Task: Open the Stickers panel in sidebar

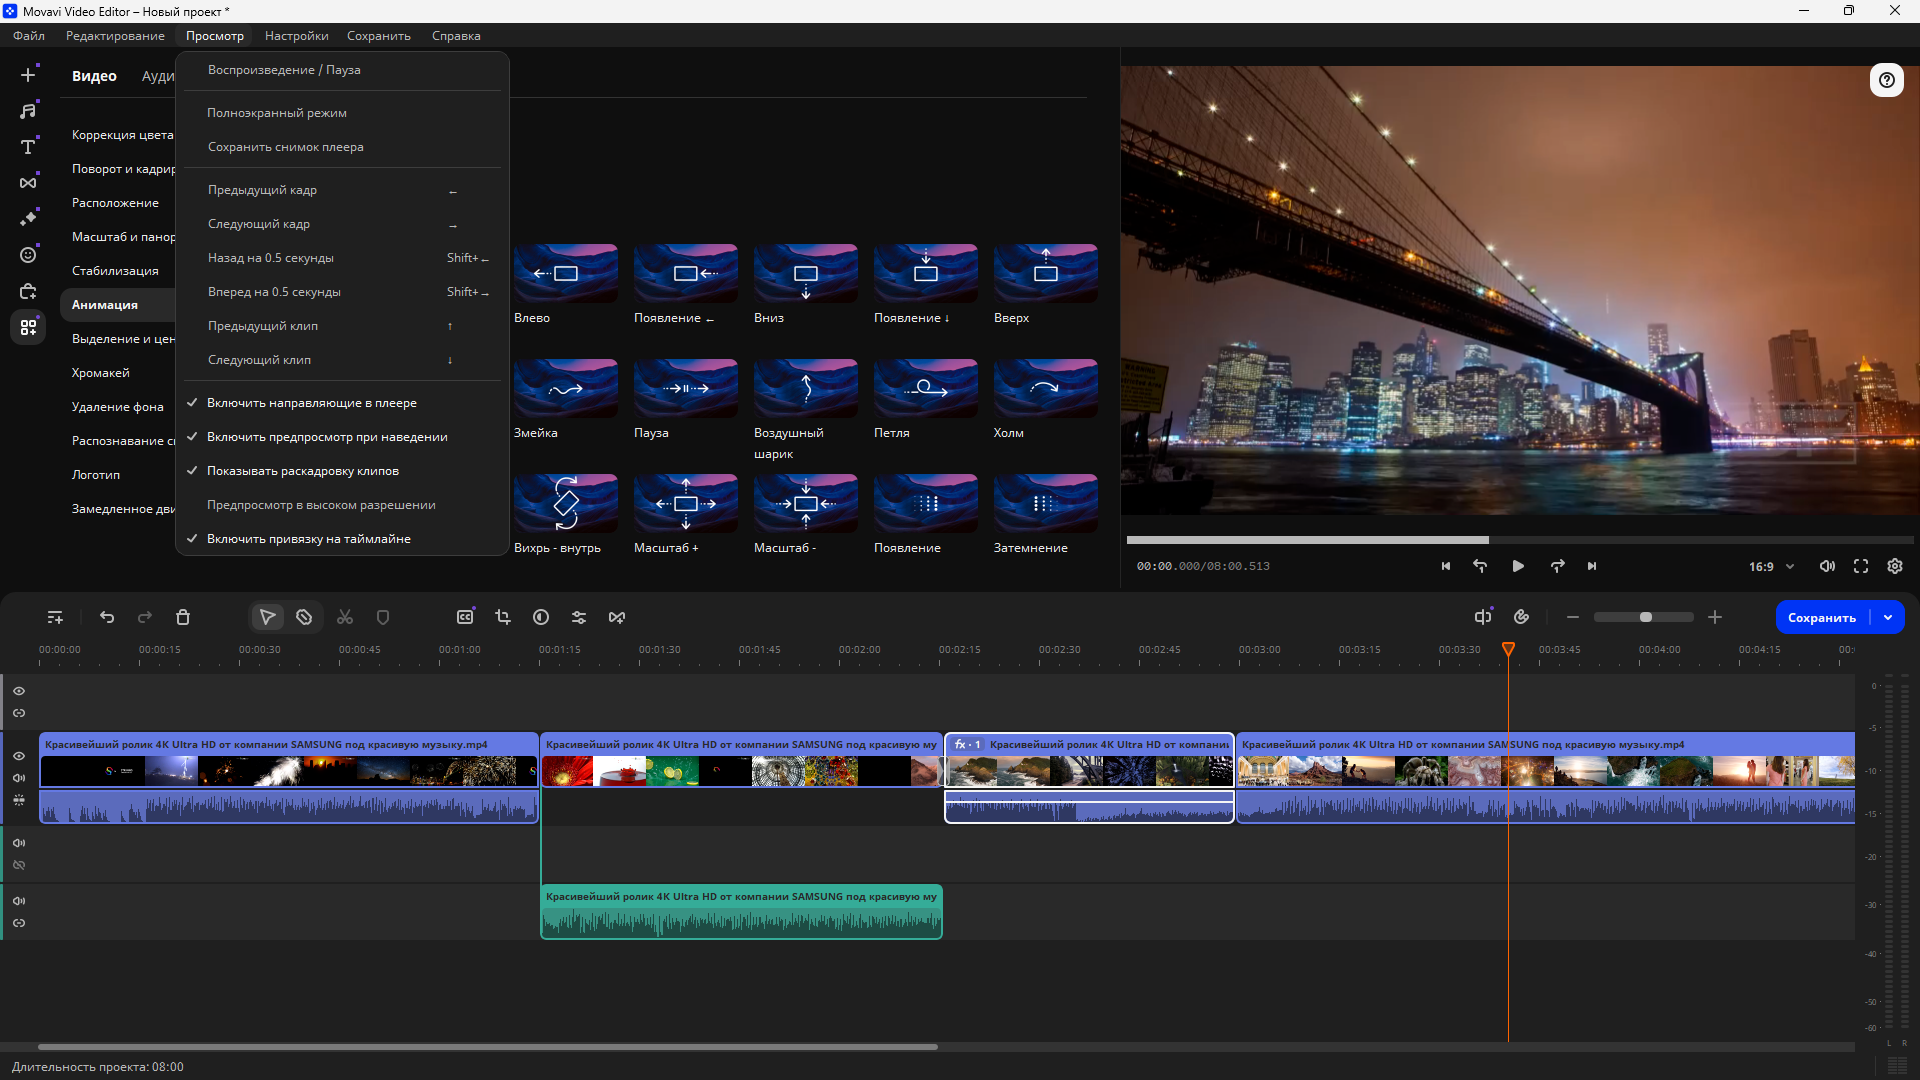Action: pyautogui.click(x=28, y=255)
